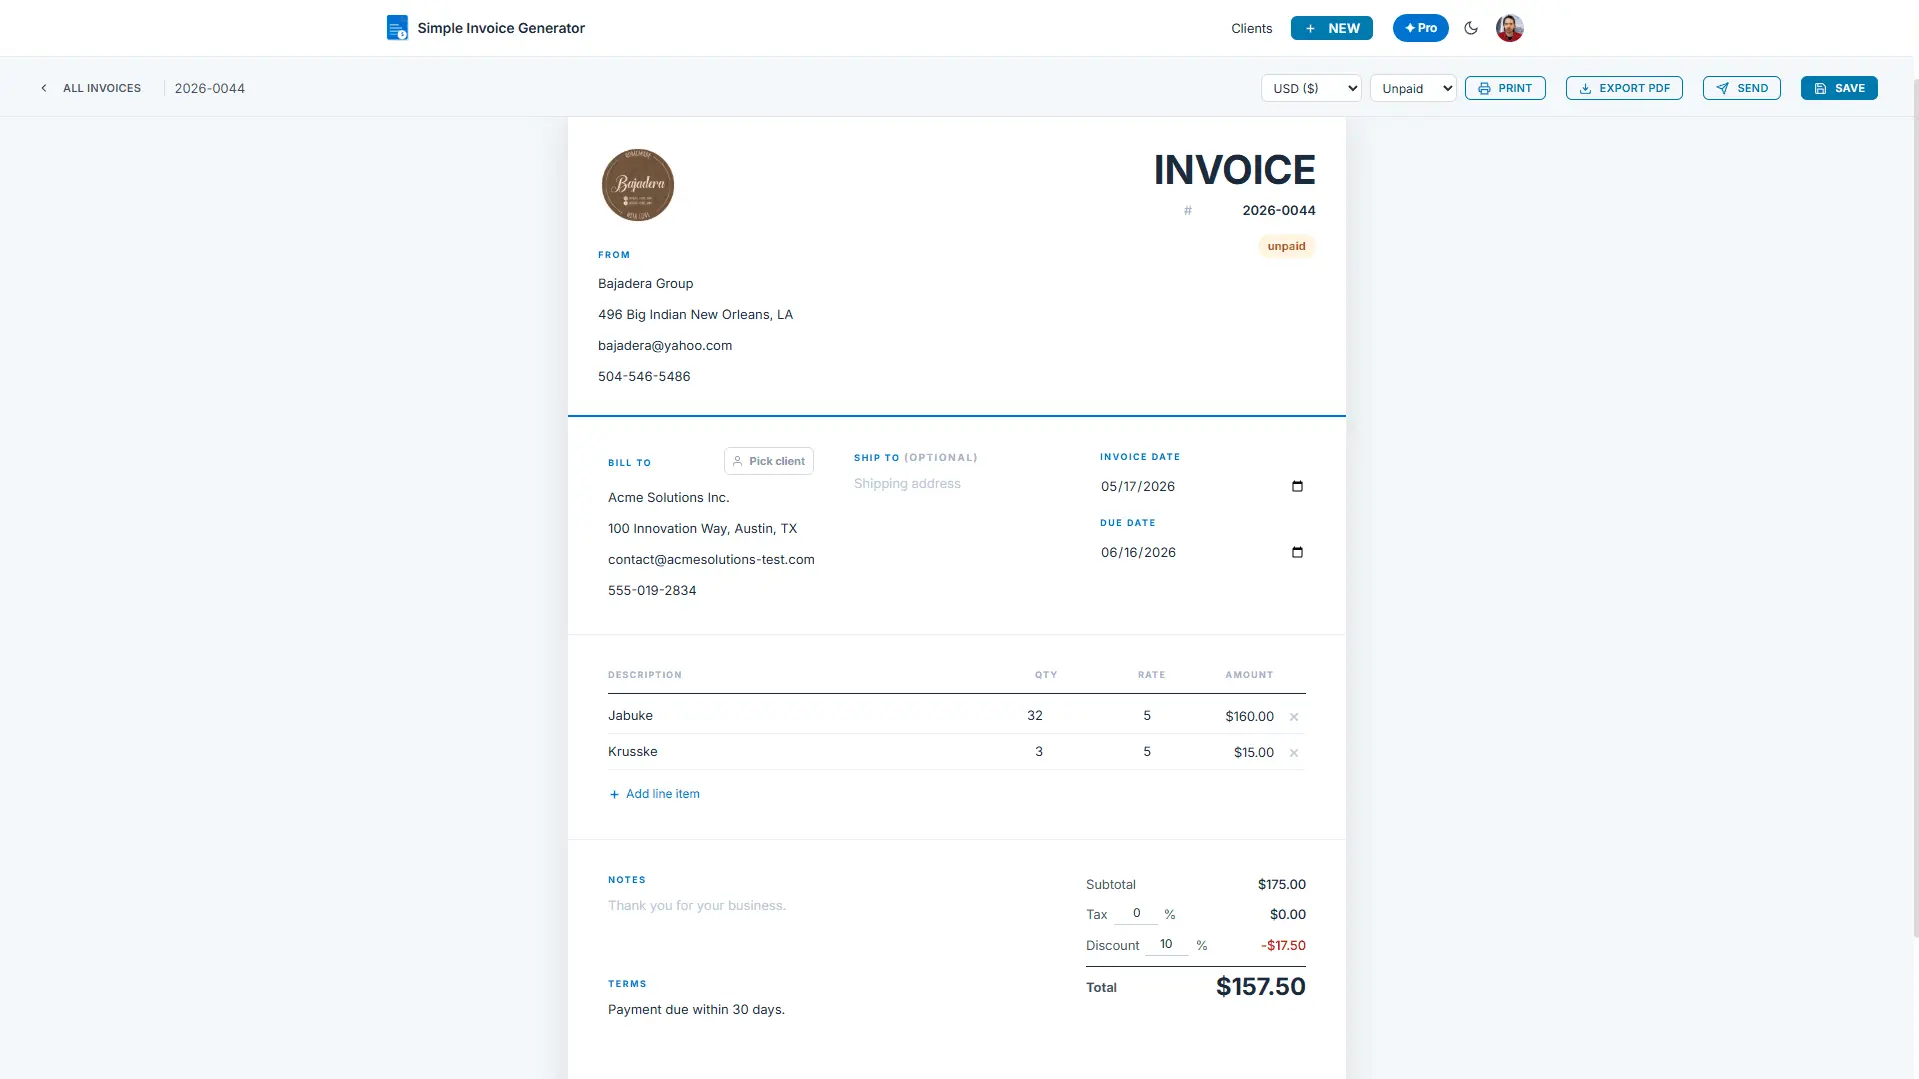Click the -$17.50 discount amount
Image resolution: width=1919 pixels, height=1079 pixels.
point(1283,946)
